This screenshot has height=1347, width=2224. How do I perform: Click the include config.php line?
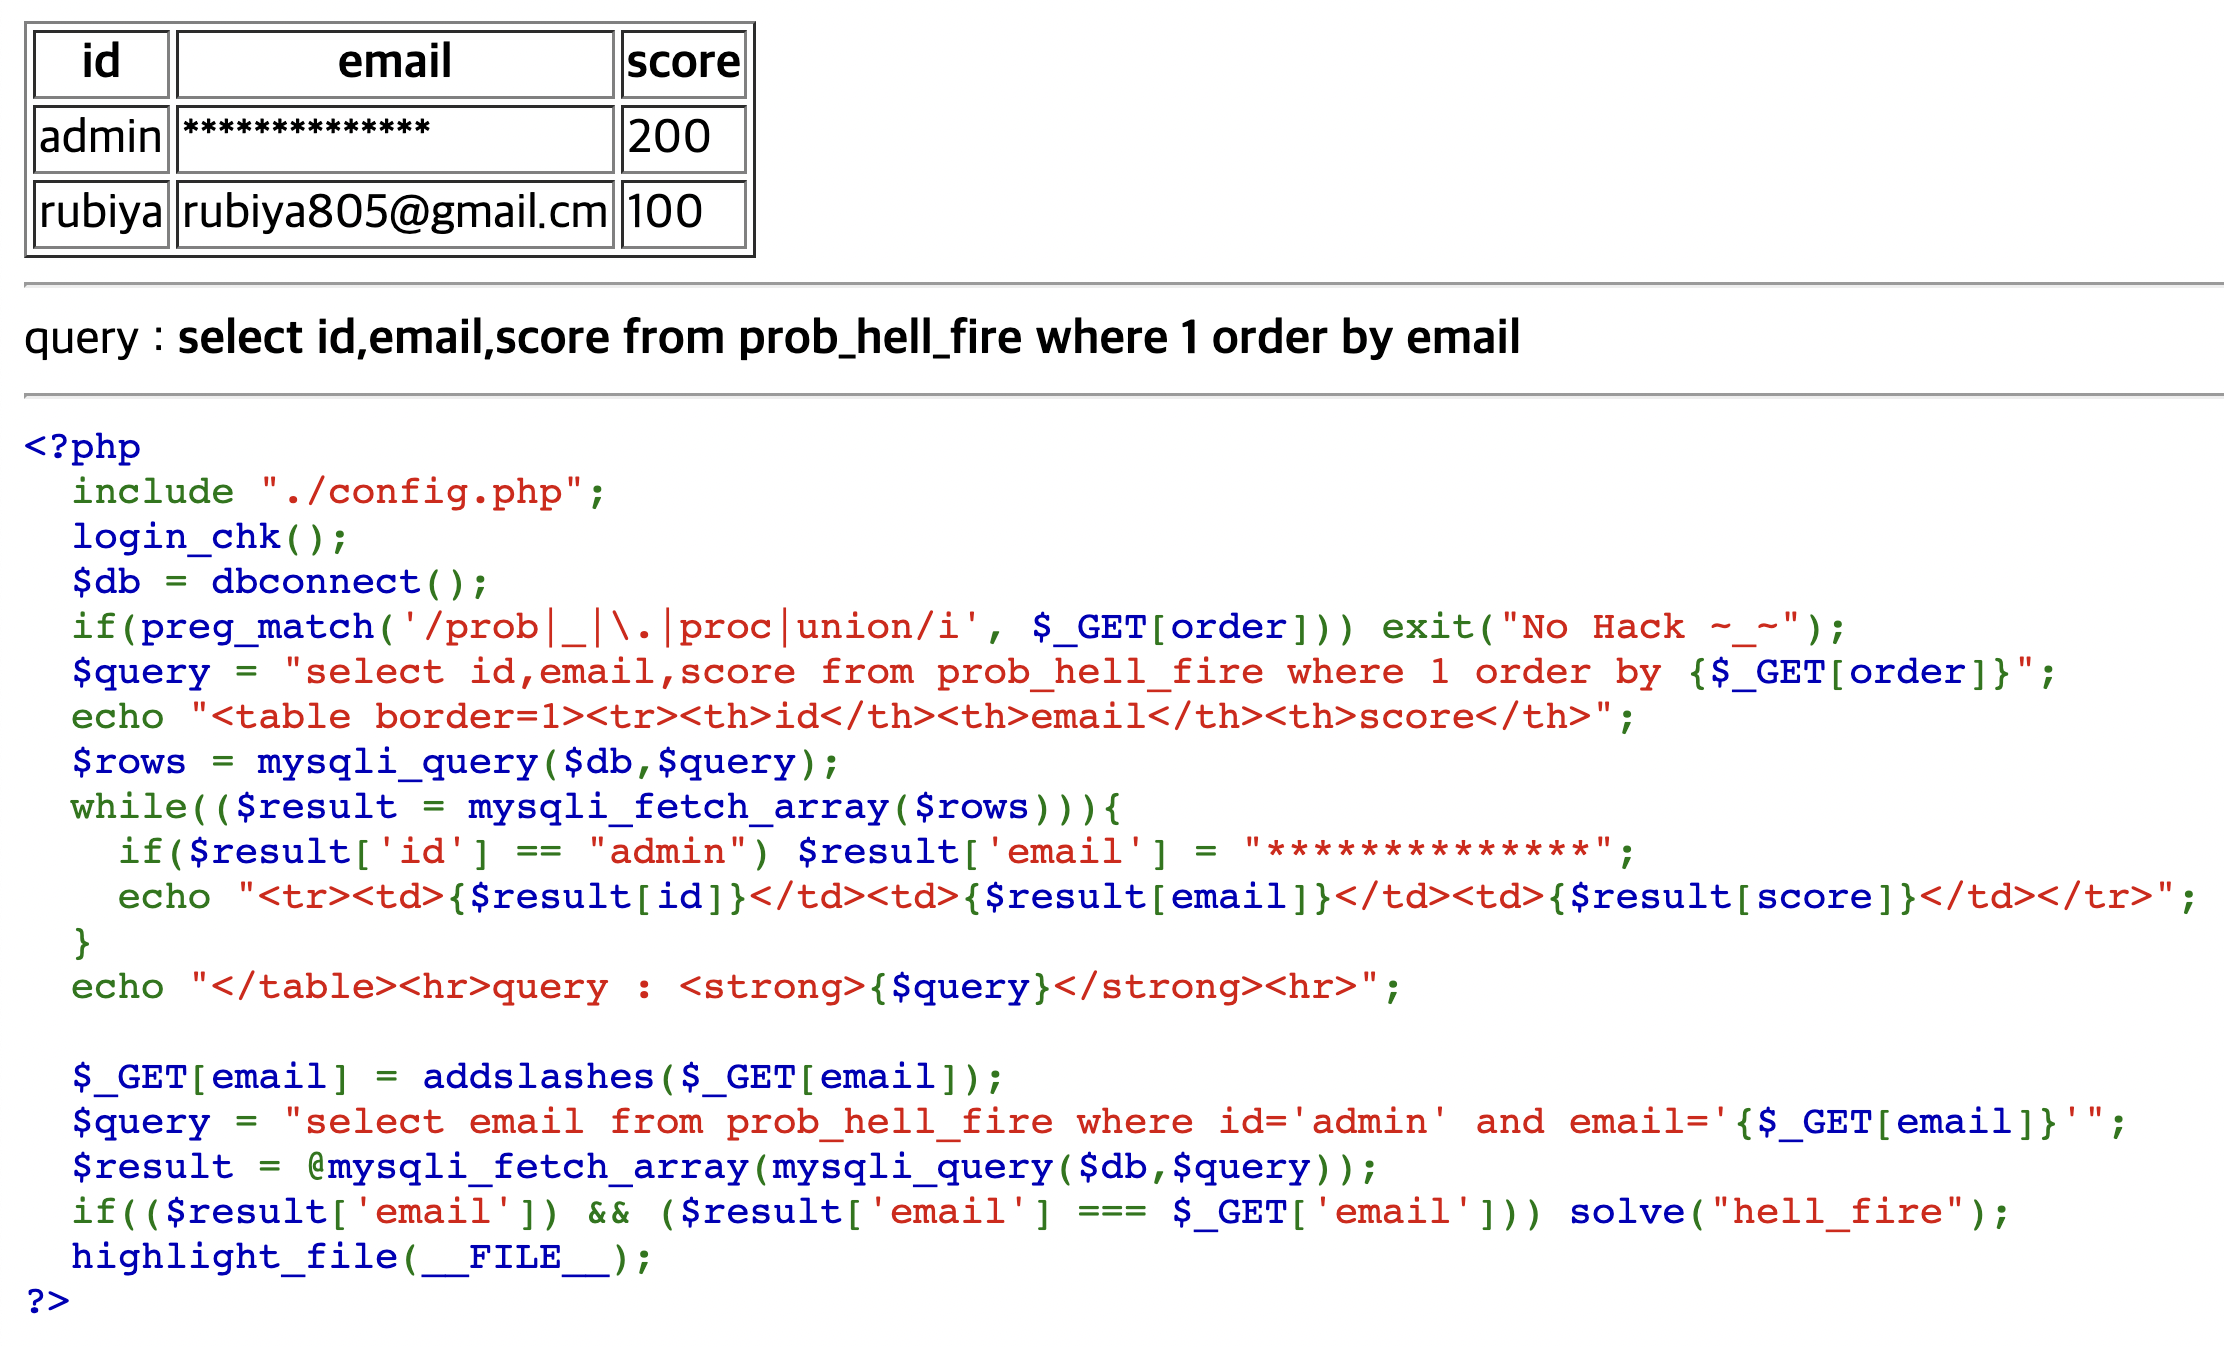[338, 492]
